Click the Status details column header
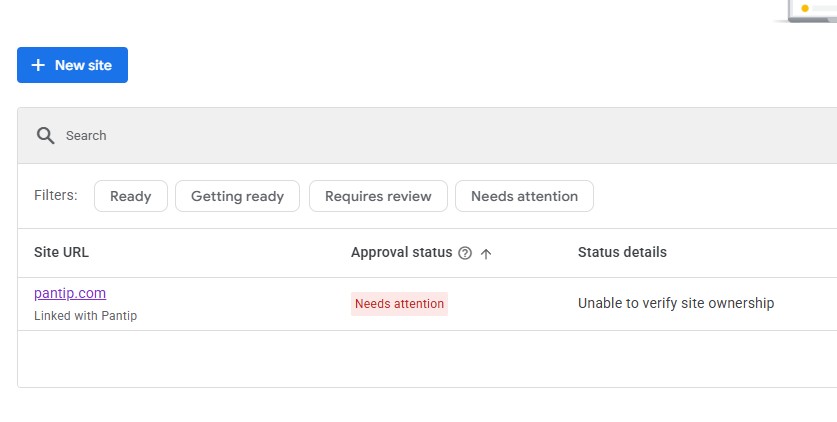Viewport: 837px width, 422px height. click(622, 252)
